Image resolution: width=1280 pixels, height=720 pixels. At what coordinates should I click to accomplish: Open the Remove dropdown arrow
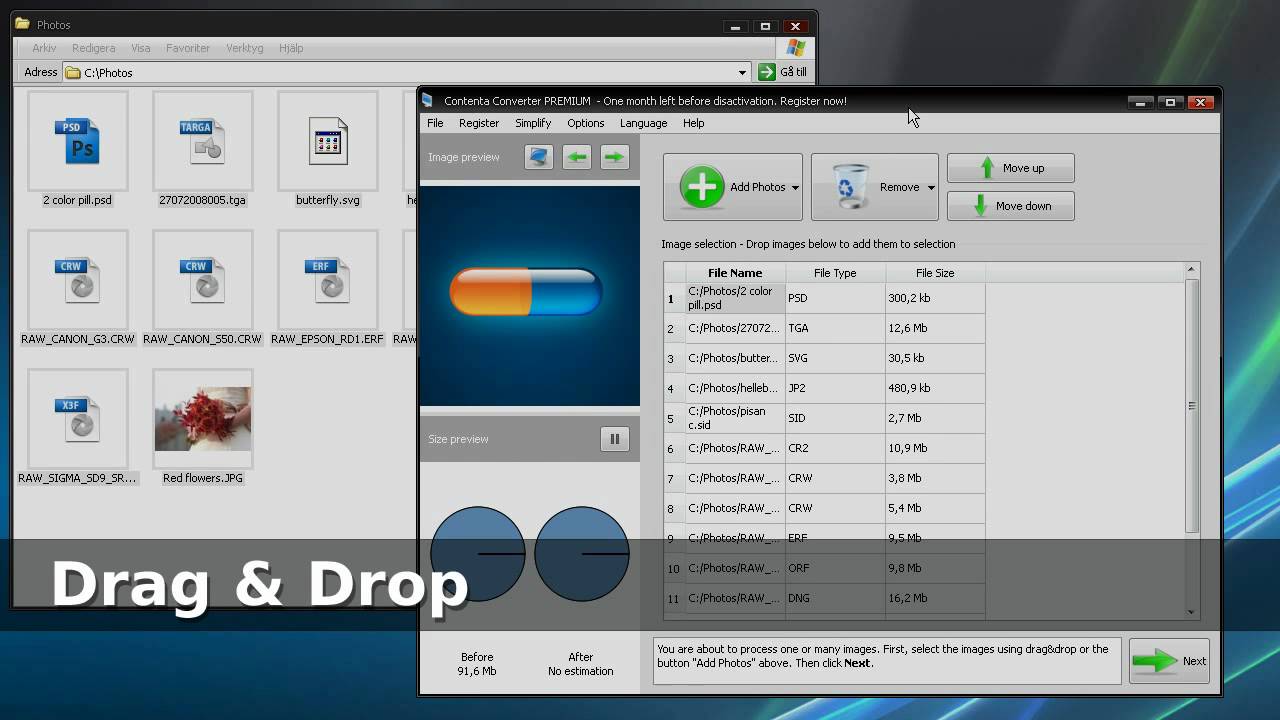(x=930, y=188)
